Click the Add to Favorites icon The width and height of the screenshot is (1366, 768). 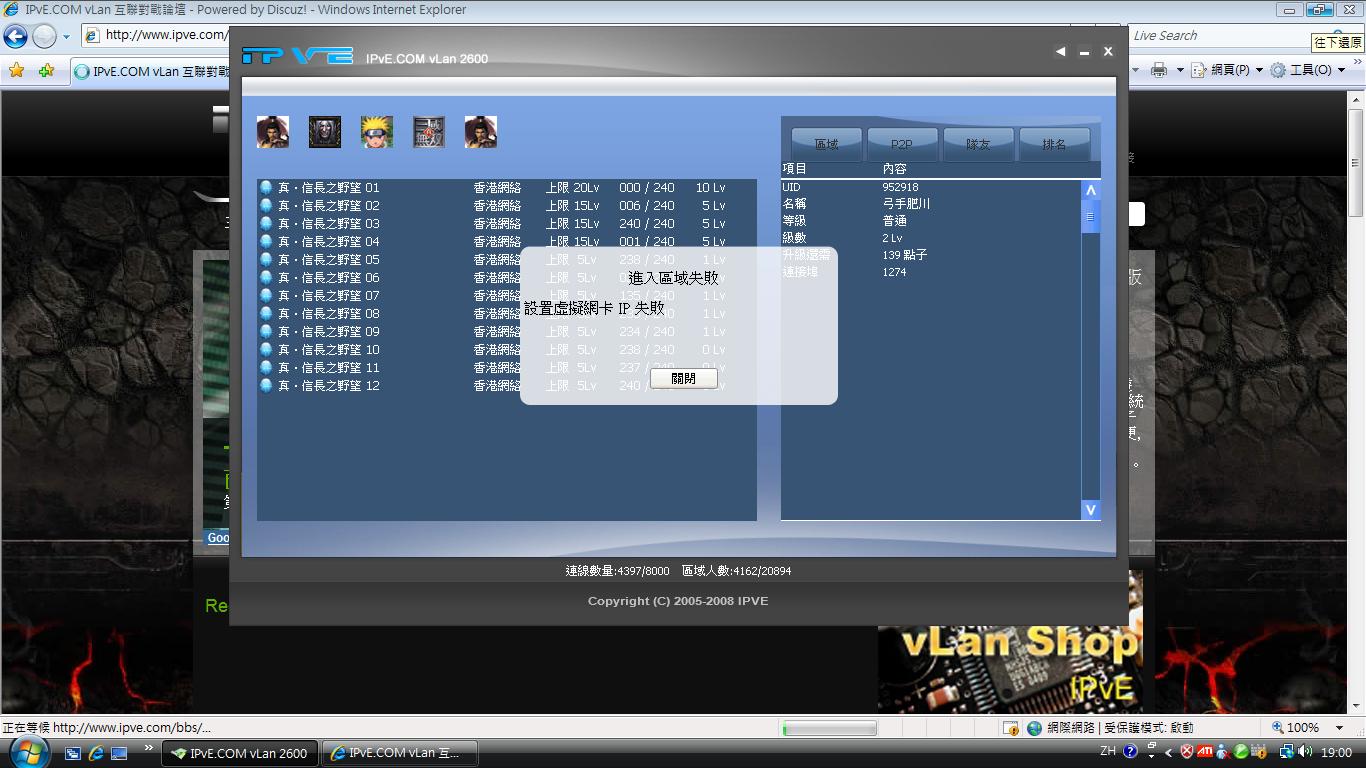click(46, 71)
